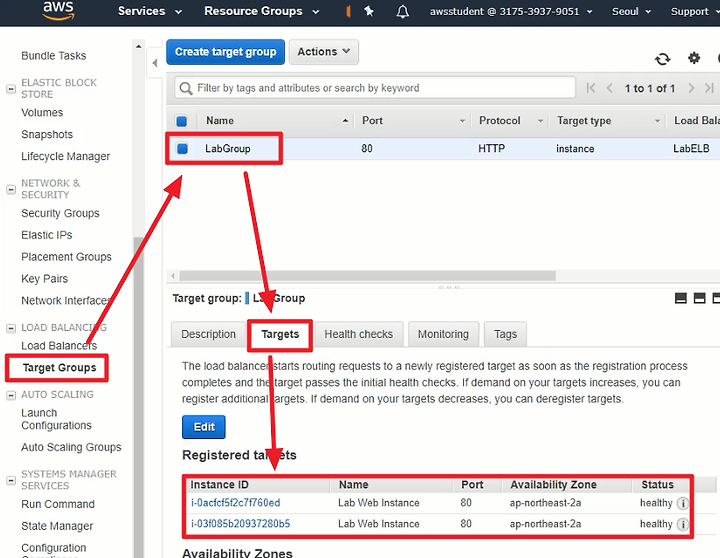This screenshot has height=558, width=720.
Task: Open the Support dropdown
Action: click(x=695, y=11)
